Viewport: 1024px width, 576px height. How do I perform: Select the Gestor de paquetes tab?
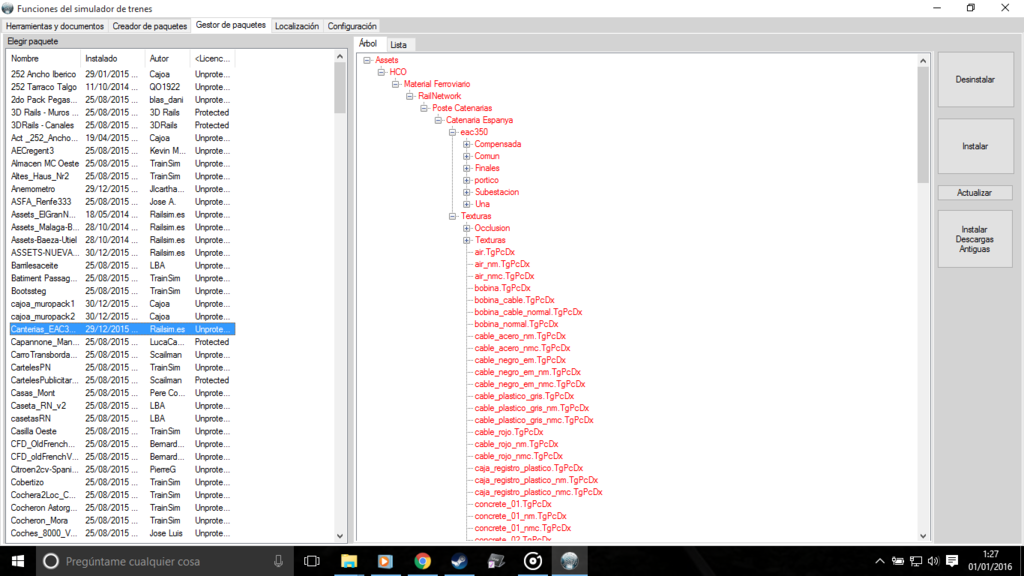231,25
